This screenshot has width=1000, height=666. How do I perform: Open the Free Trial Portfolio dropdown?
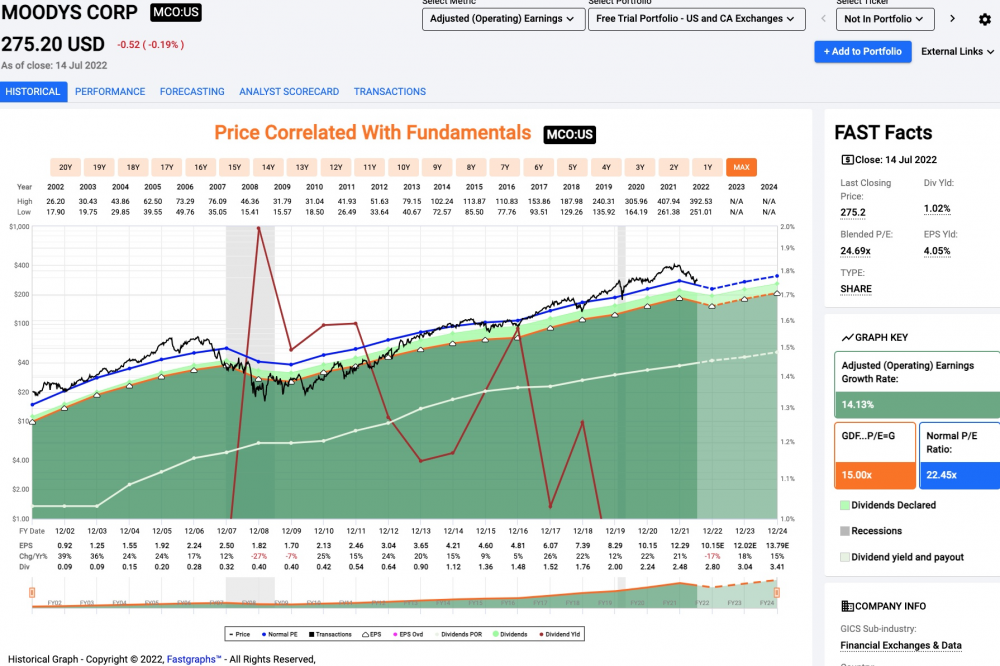click(696, 19)
